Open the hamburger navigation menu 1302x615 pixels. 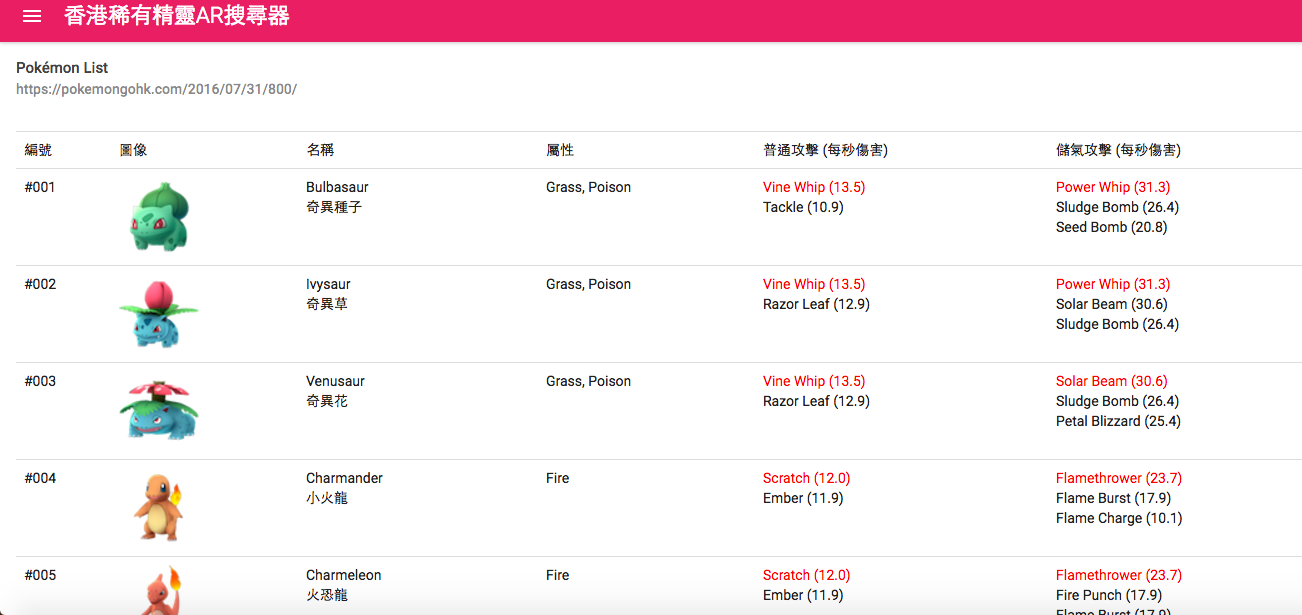point(32,16)
